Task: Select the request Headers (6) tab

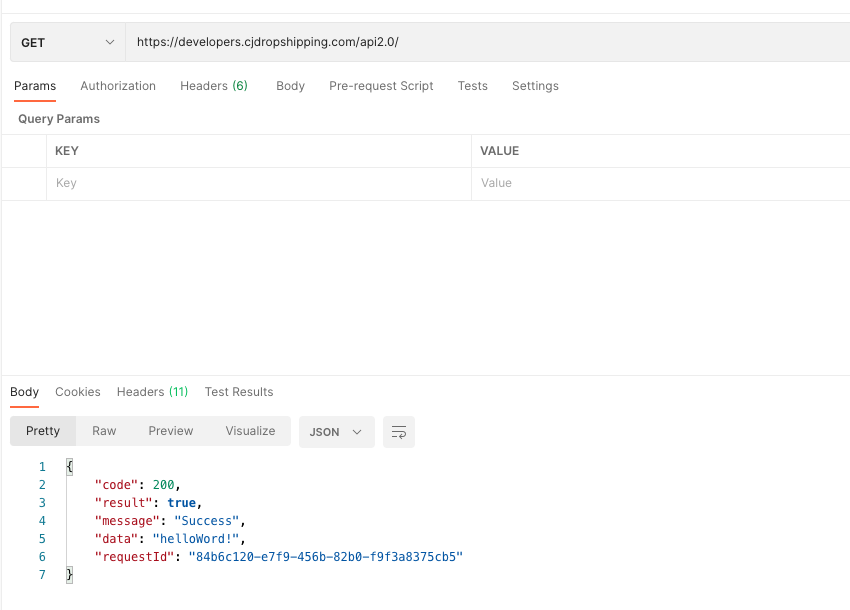Action: tap(214, 86)
